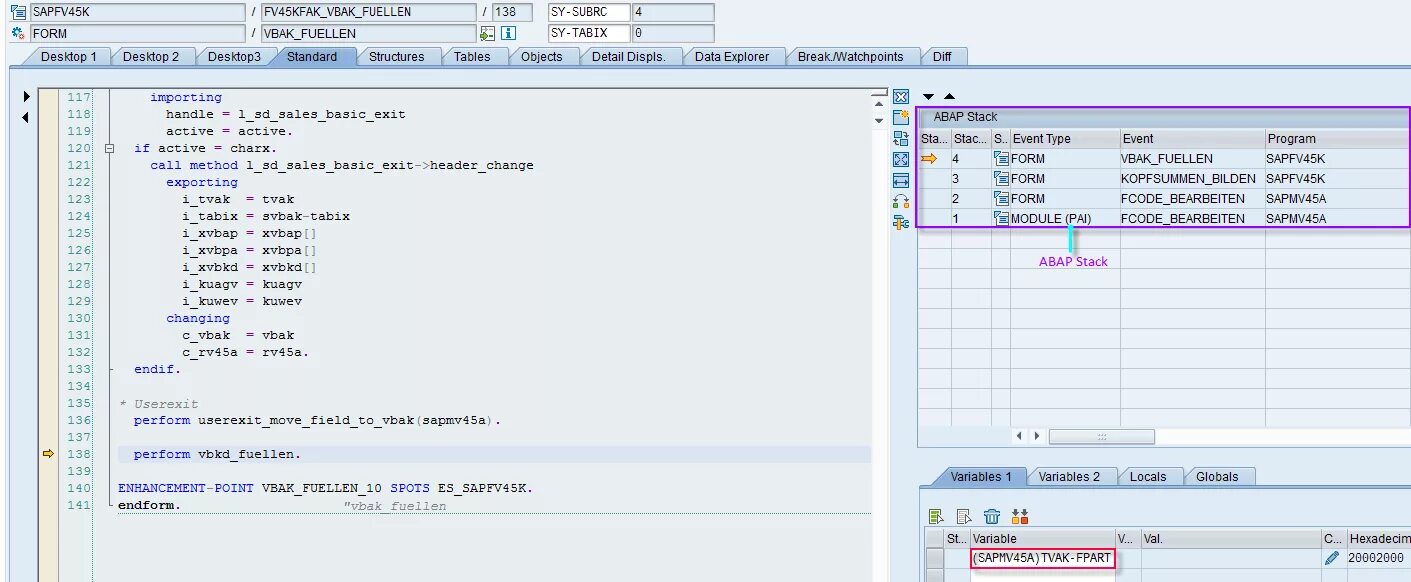Click the orange save-variables arrows icon
This screenshot has width=1411, height=582.
(1020, 517)
